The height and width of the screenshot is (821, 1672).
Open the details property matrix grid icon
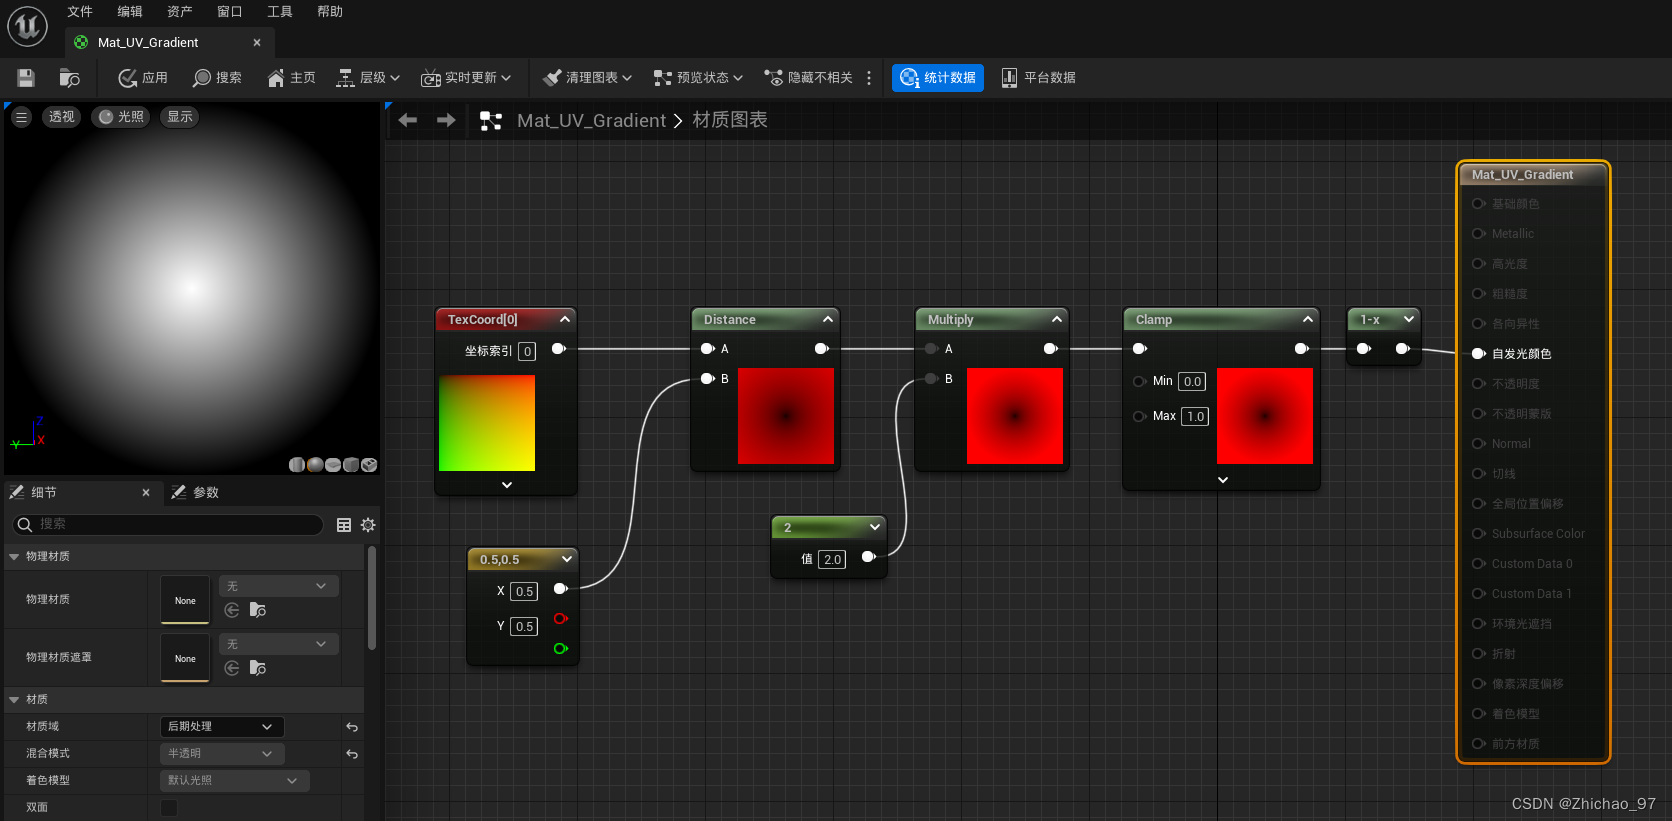click(x=344, y=525)
